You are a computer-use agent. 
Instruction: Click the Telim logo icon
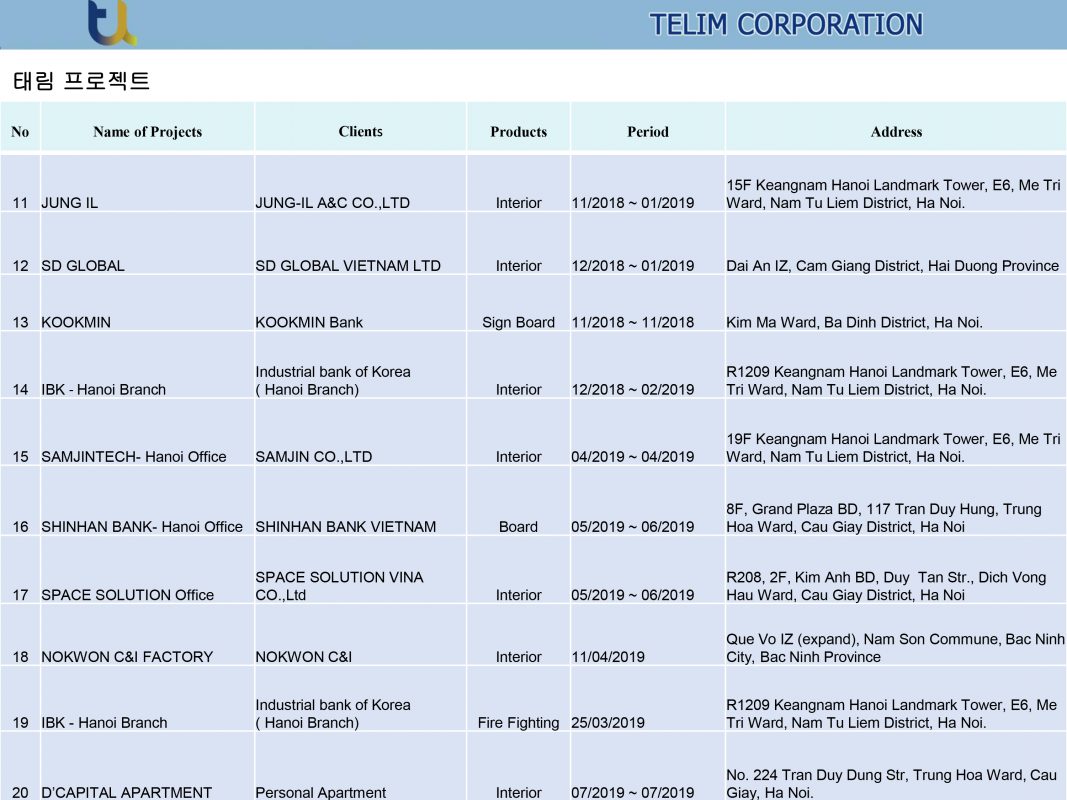(x=111, y=23)
